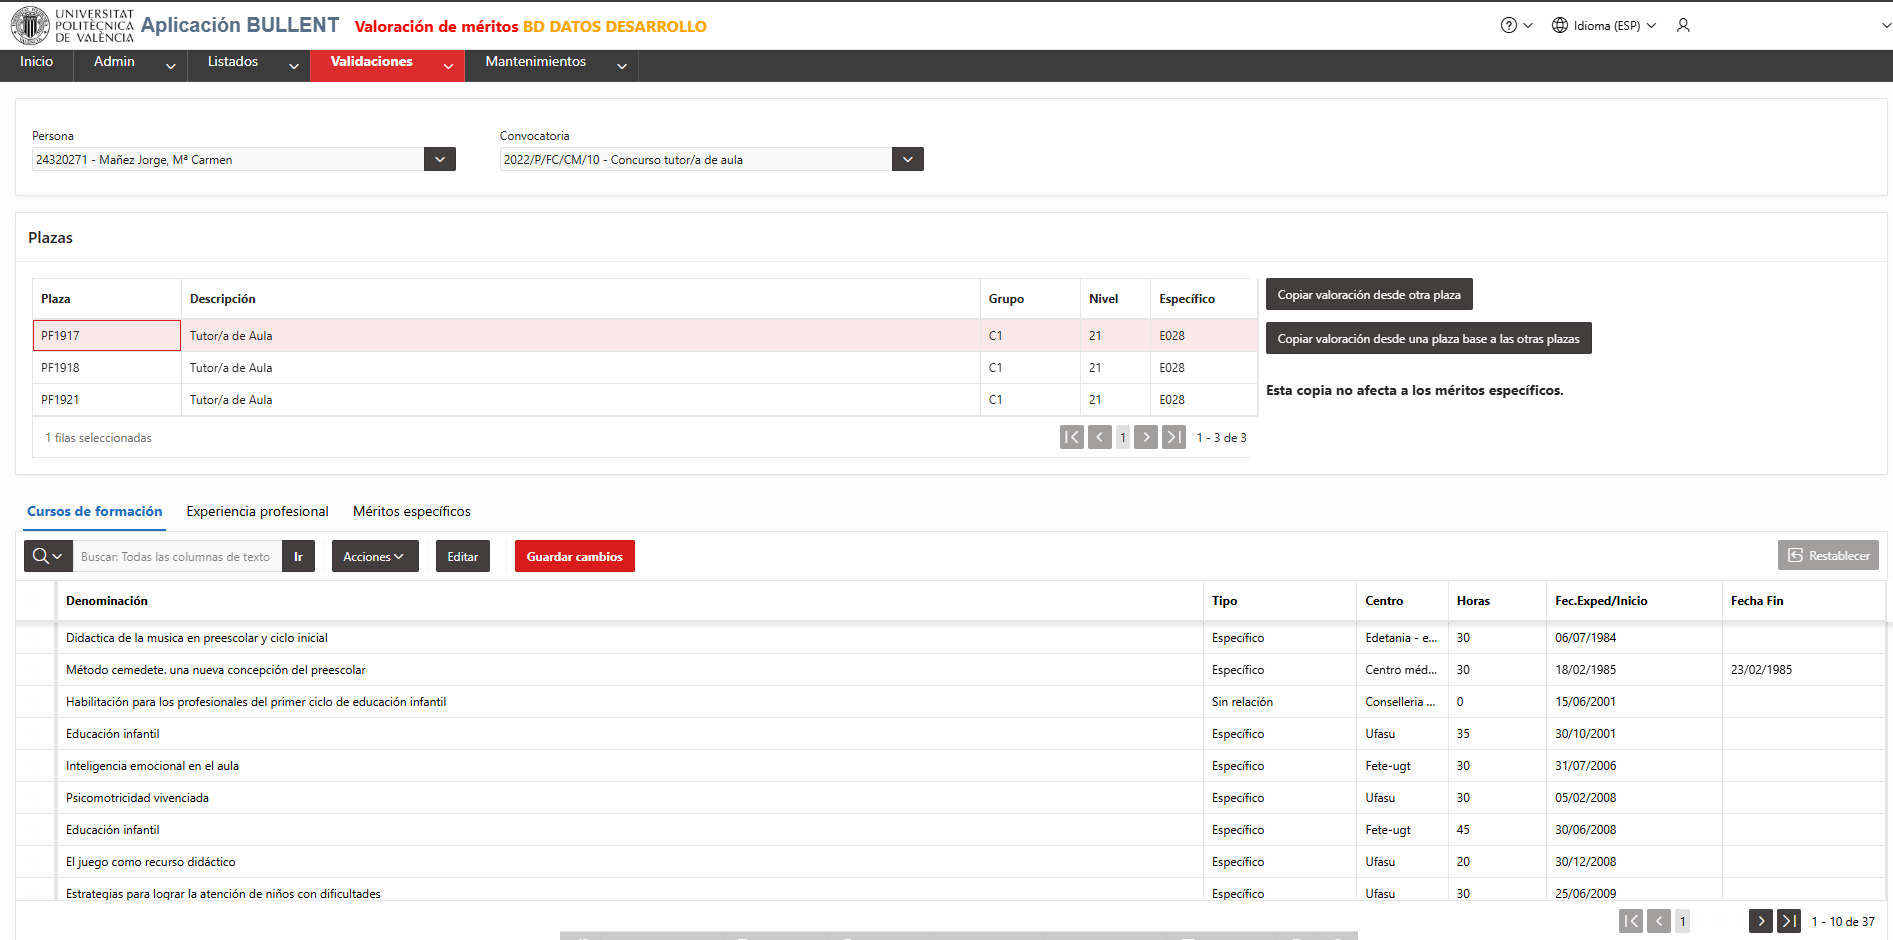
Task: Open the search column selector magnifier
Action: coord(48,556)
